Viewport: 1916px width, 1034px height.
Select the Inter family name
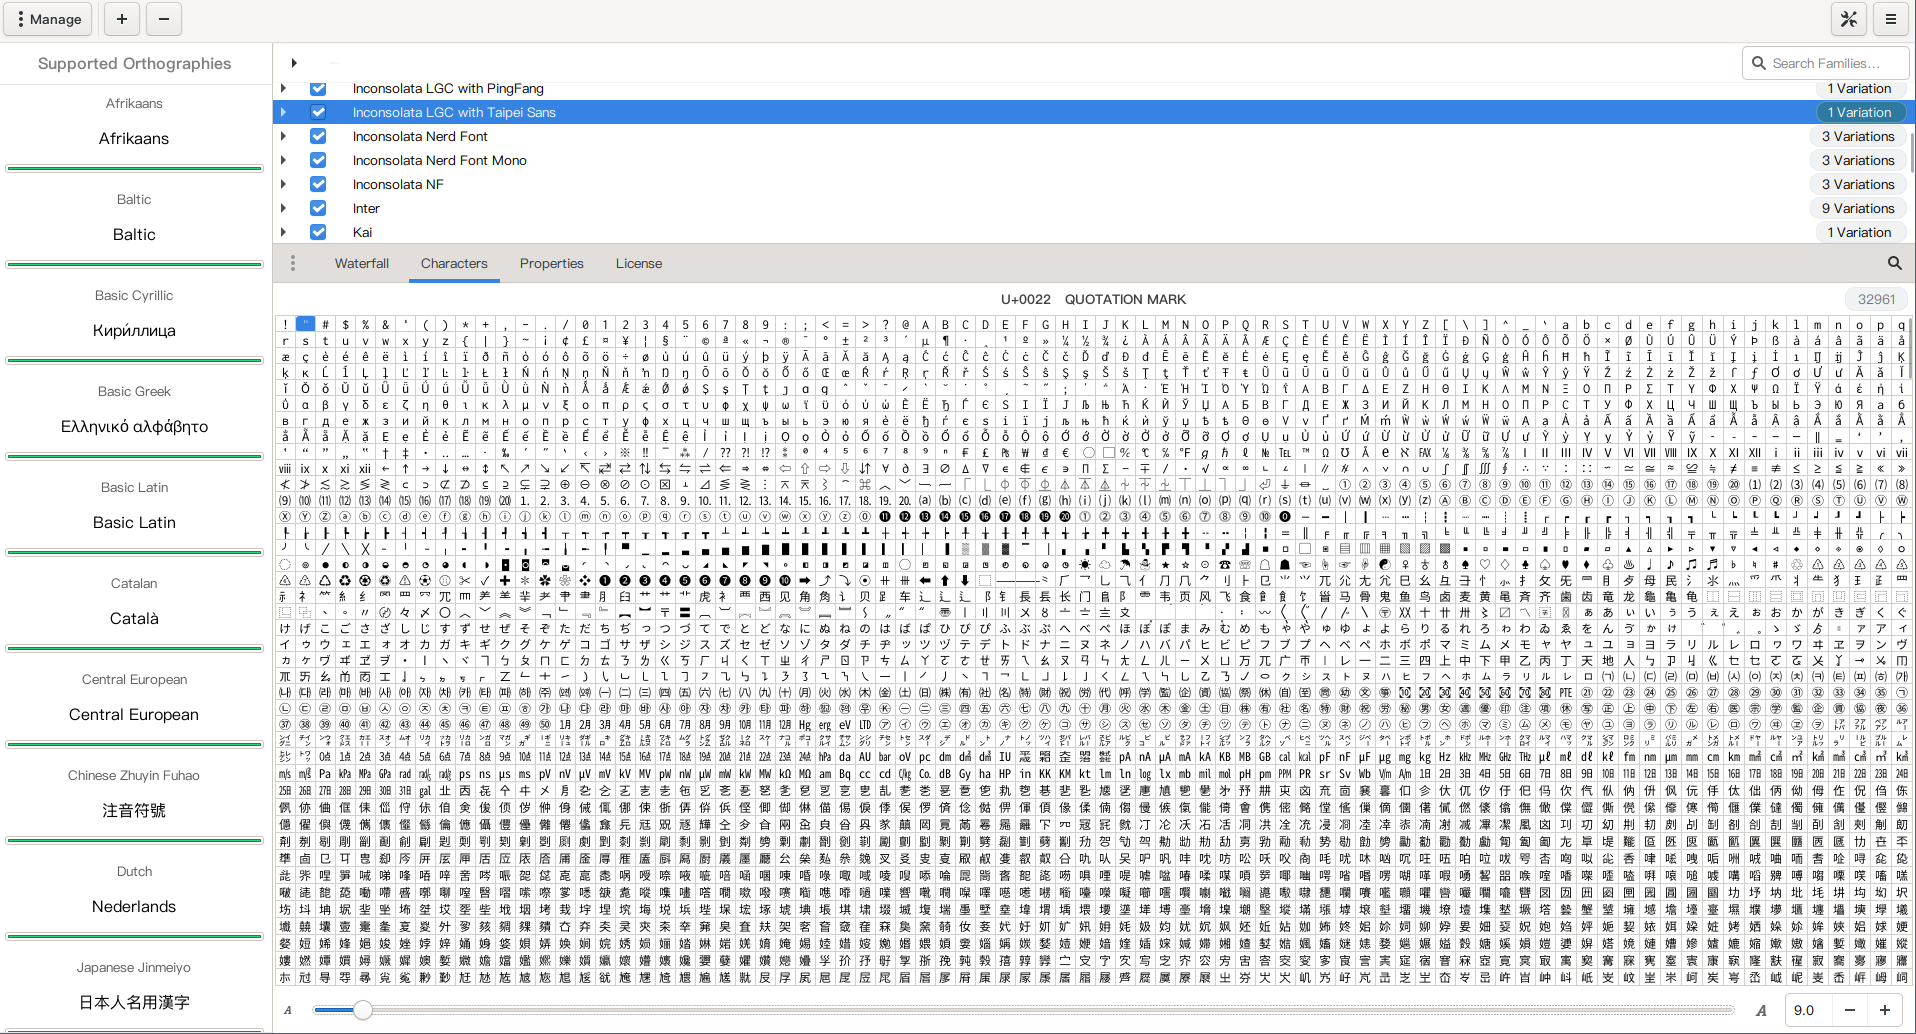click(x=366, y=208)
